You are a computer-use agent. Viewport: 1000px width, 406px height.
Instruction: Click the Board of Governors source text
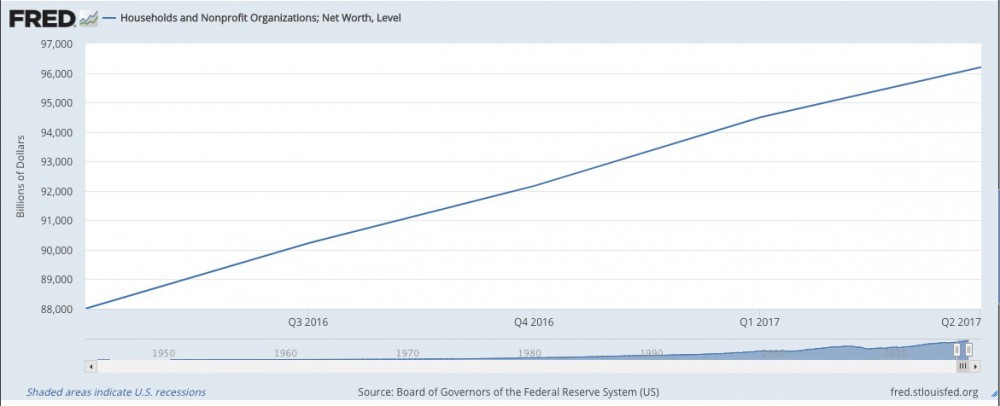click(508, 392)
